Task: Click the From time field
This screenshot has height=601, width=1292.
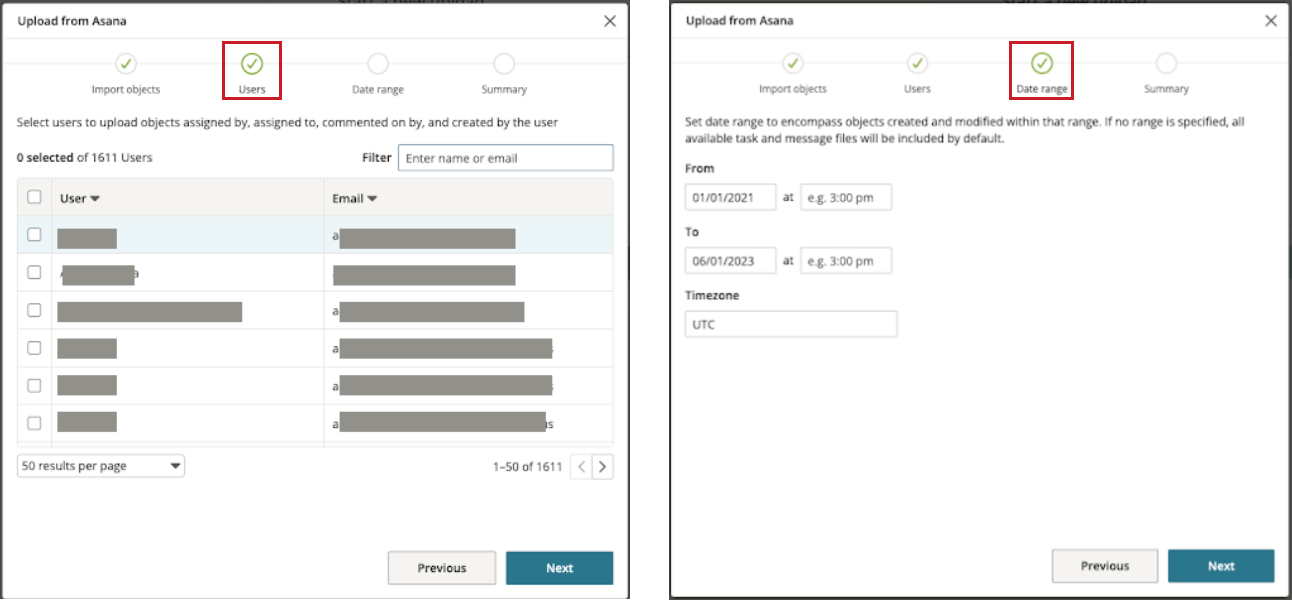Action: pyautogui.click(x=846, y=197)
